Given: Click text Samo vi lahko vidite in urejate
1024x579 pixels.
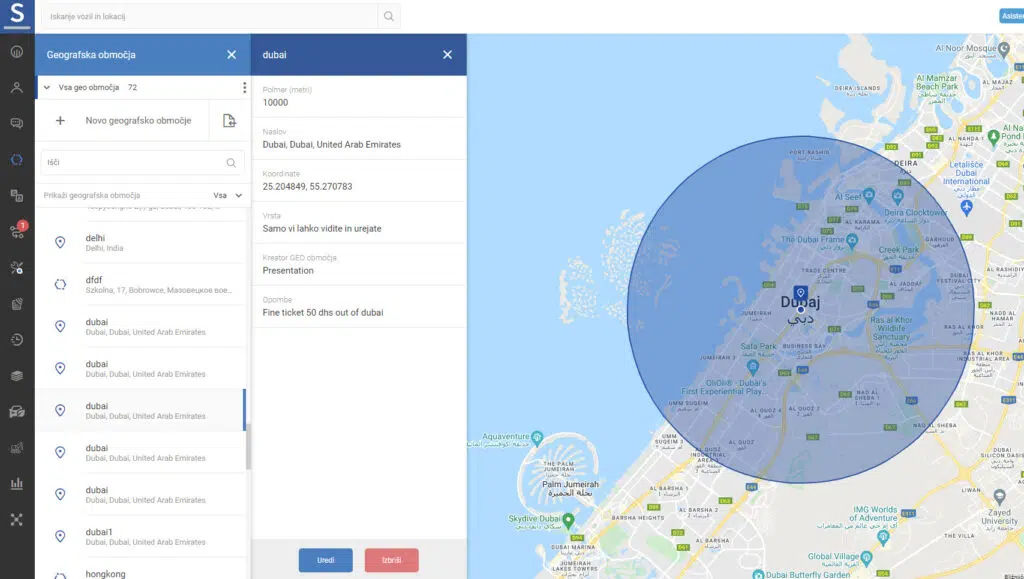Looking at the screenshot, I should (x=322, y=228).
